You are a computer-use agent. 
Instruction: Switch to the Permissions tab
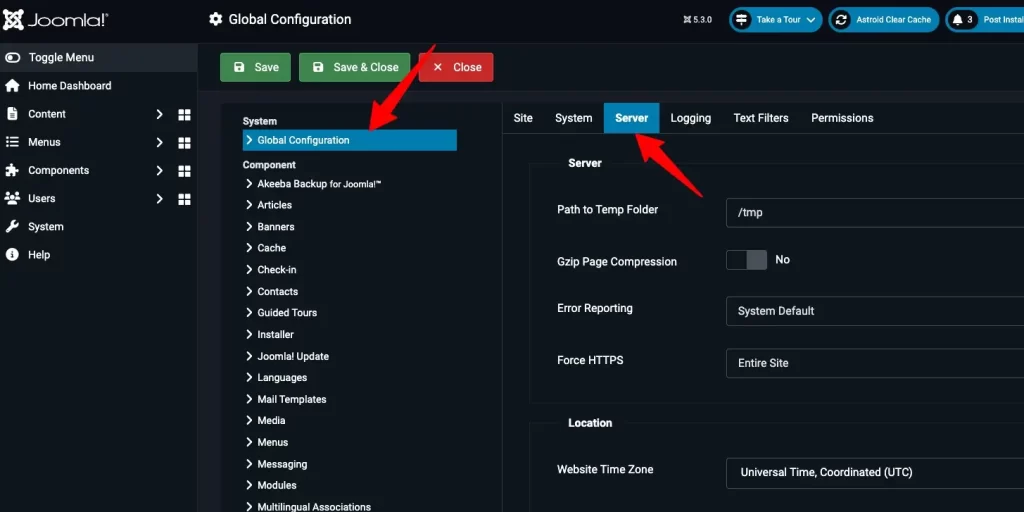tap(842, 118)
